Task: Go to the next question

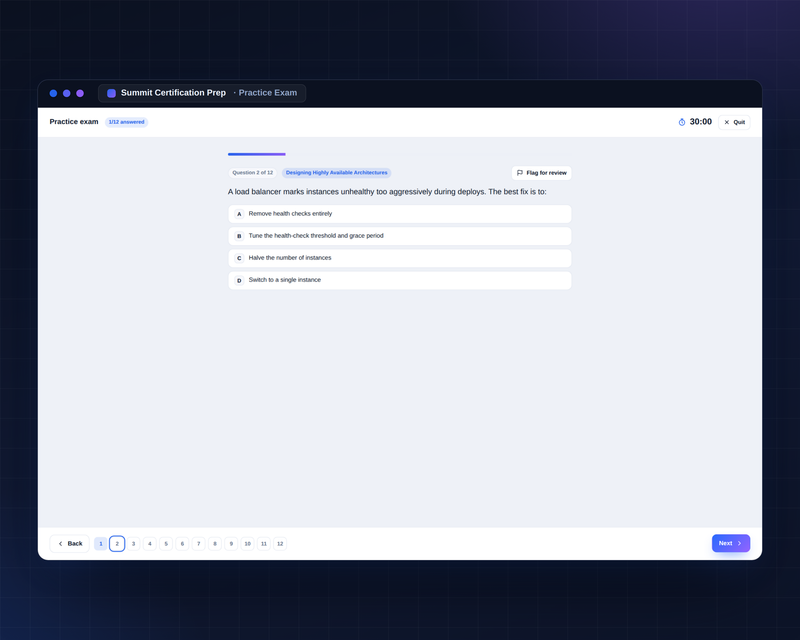Action: click(x=731, y=543)
